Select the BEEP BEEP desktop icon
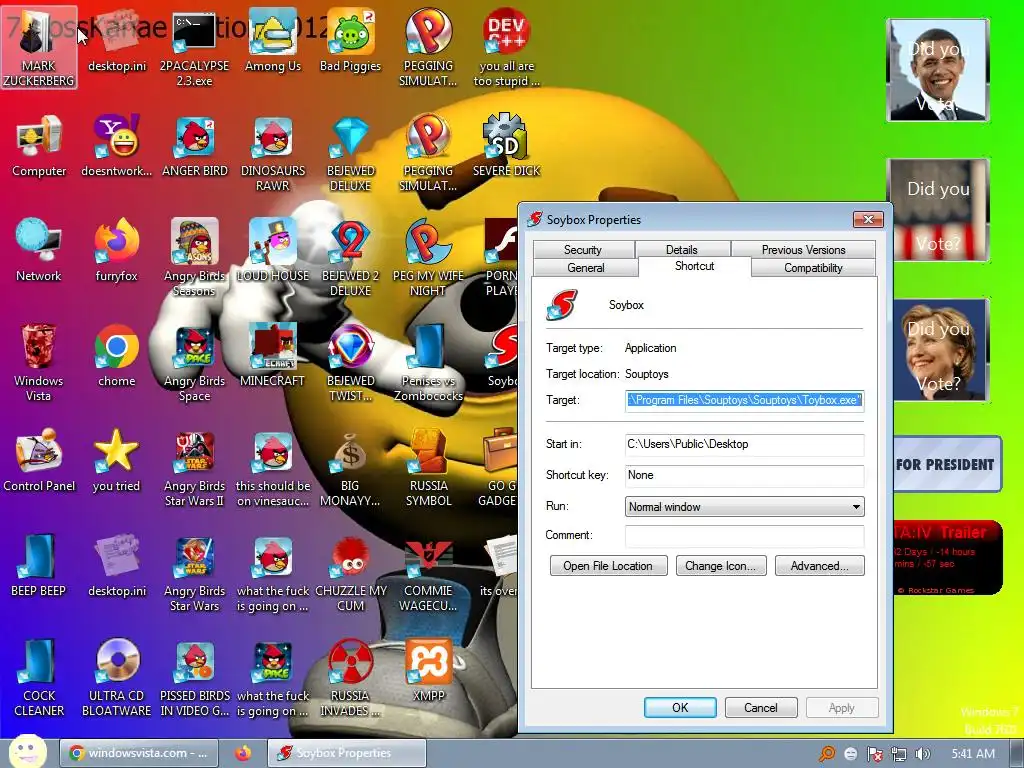Image resolution: width=1024 pixels, height=768 pixels. coord(39,566)
